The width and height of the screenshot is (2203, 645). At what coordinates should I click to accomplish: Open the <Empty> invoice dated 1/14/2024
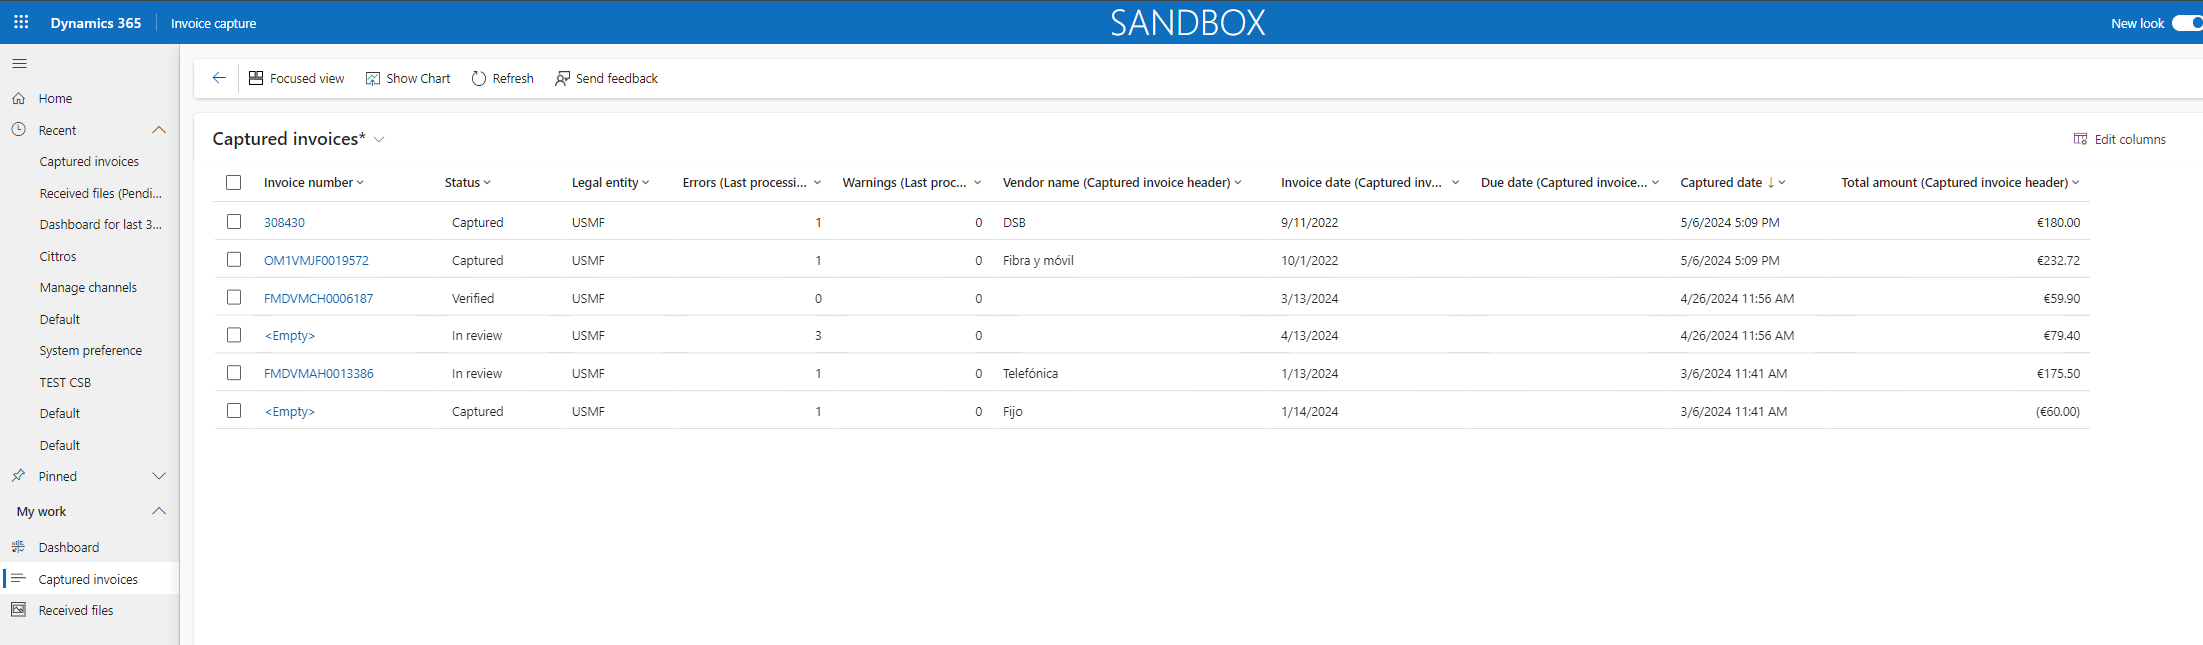tap(290, 411)
